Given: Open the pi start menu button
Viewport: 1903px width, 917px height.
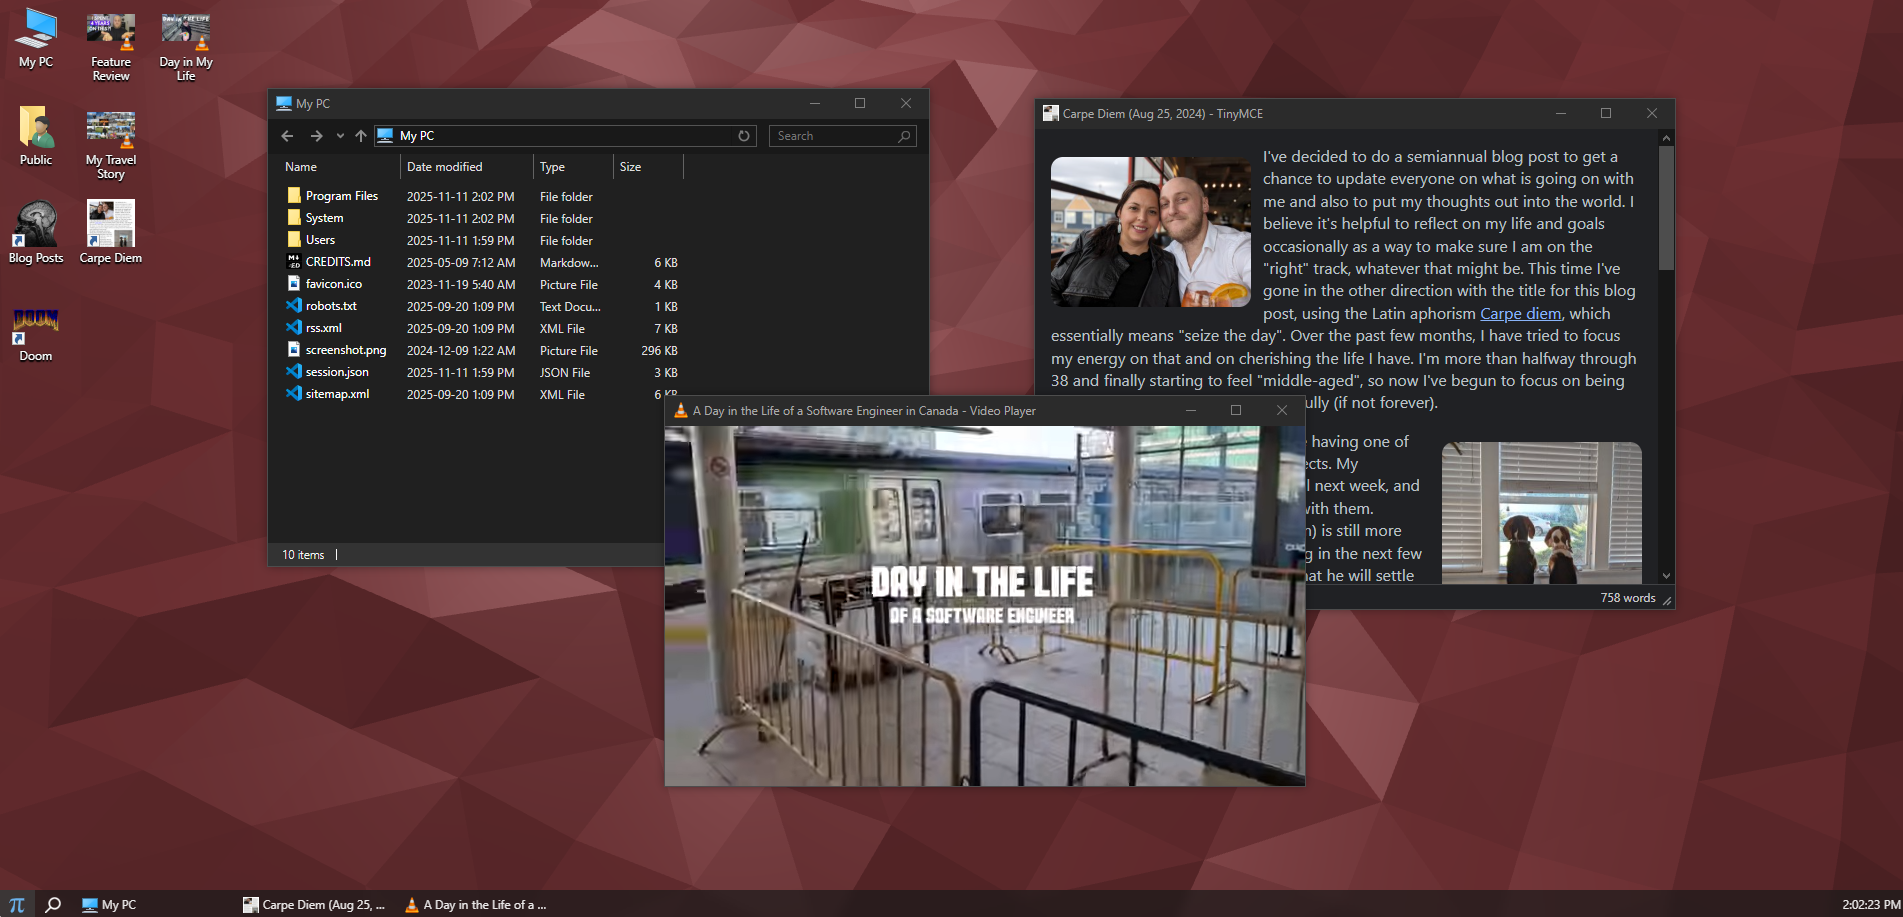Looking at the screenshot, I should pos(17,904).
